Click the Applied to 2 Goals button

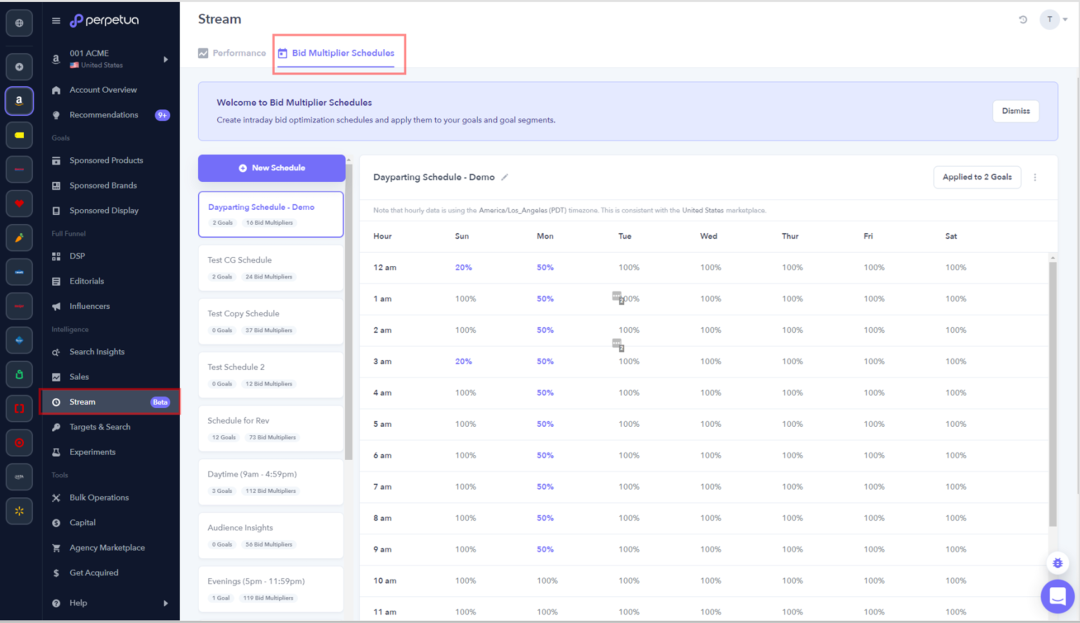point(976,177)
